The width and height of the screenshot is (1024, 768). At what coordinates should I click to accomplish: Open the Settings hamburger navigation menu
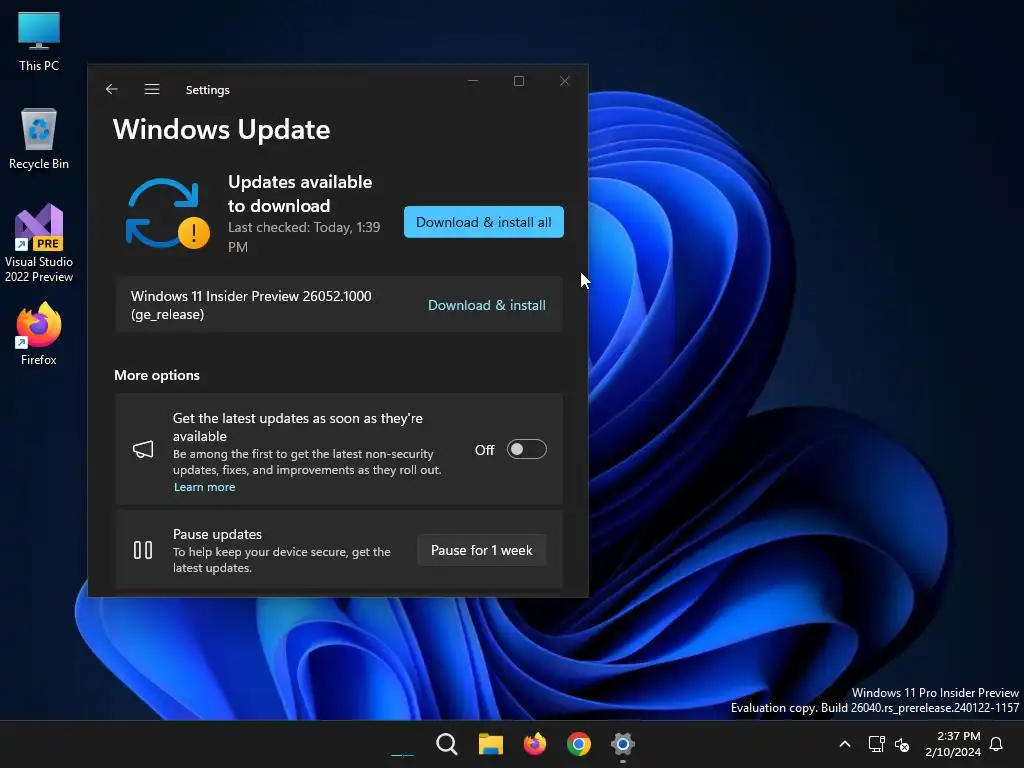point(152,89)
